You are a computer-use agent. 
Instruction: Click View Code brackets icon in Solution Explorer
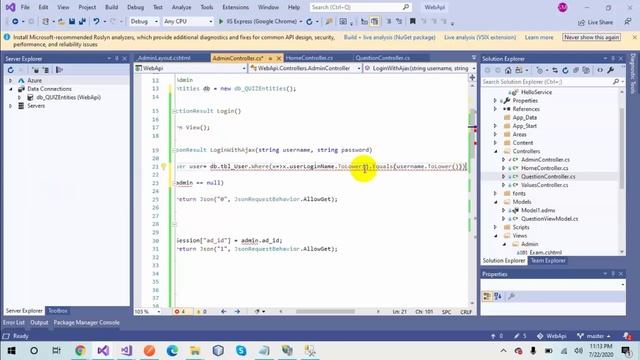click(600, 70)
